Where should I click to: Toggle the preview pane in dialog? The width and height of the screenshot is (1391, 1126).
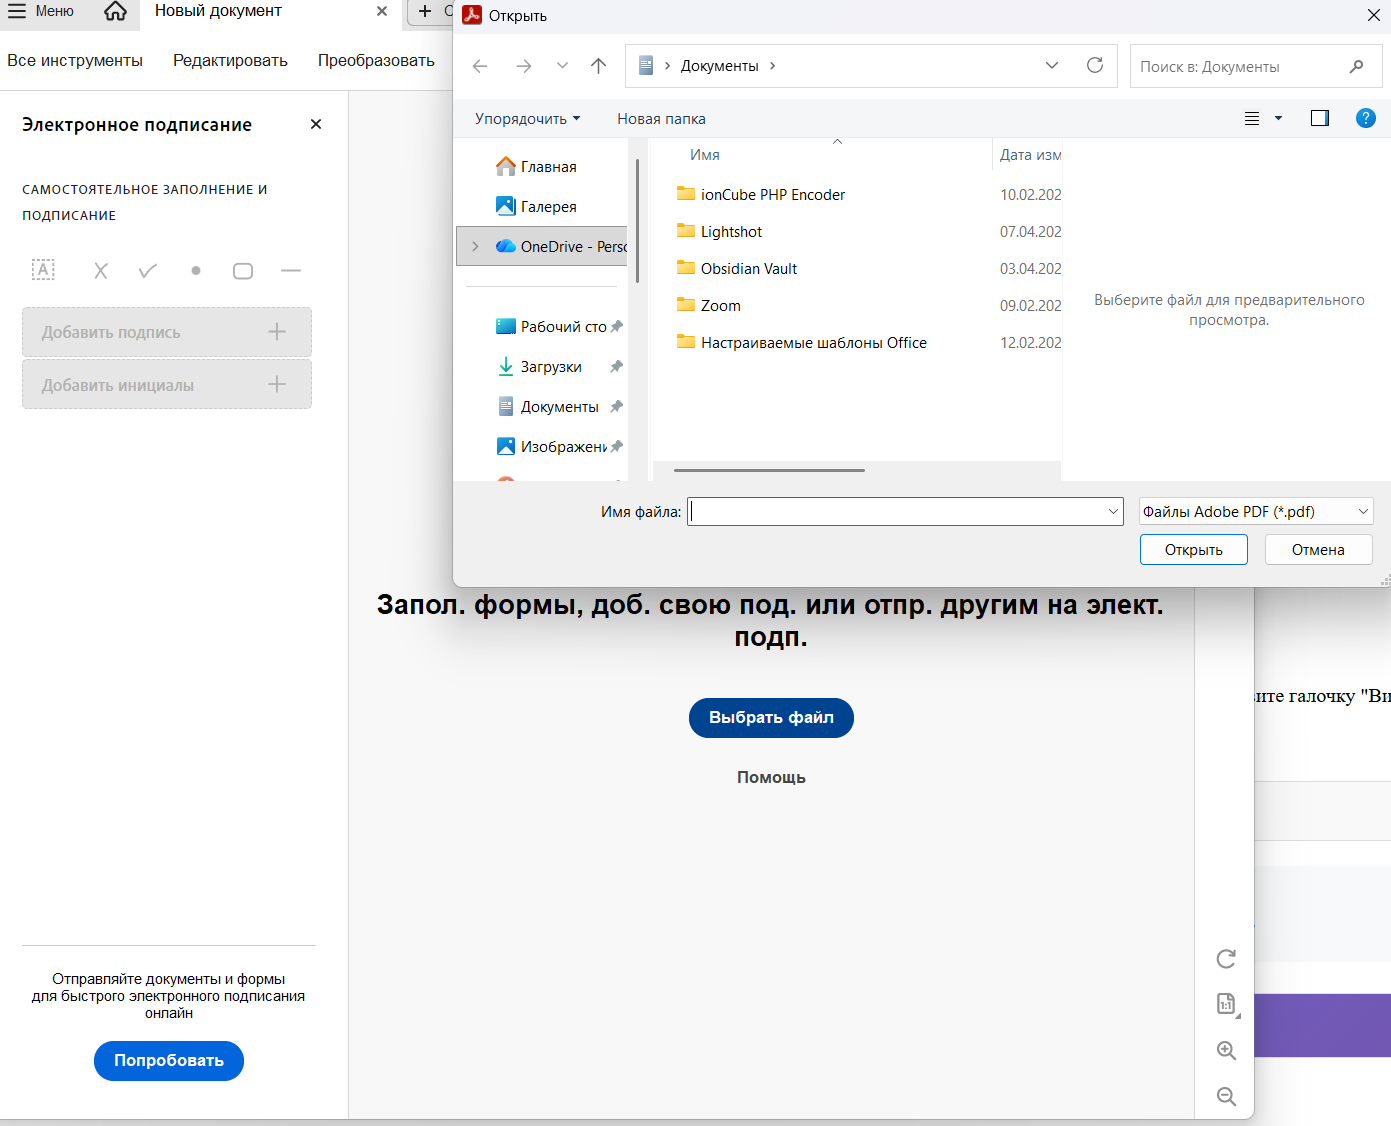(x=1320, y=119)
